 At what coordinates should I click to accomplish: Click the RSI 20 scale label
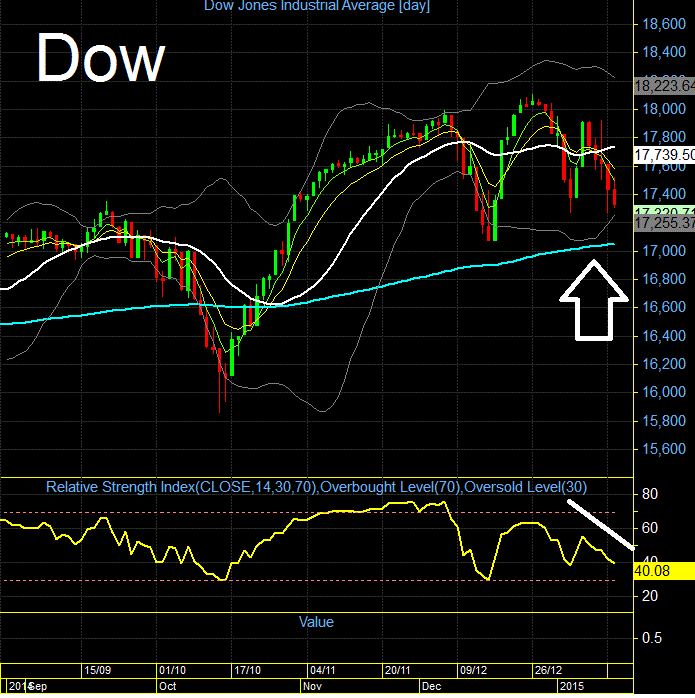coord(650,596)
